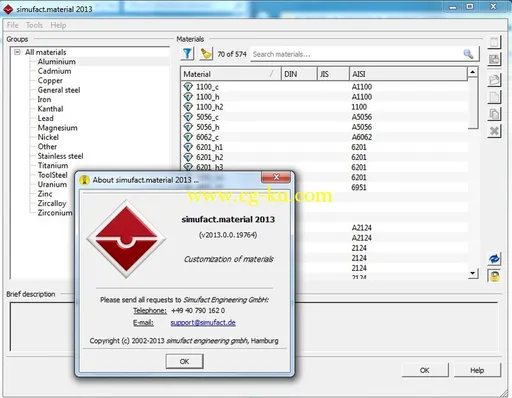Click the single-page icon below the open-folder icon
Image resolution: width=512 pixels, height=398 pixels.
494,97
